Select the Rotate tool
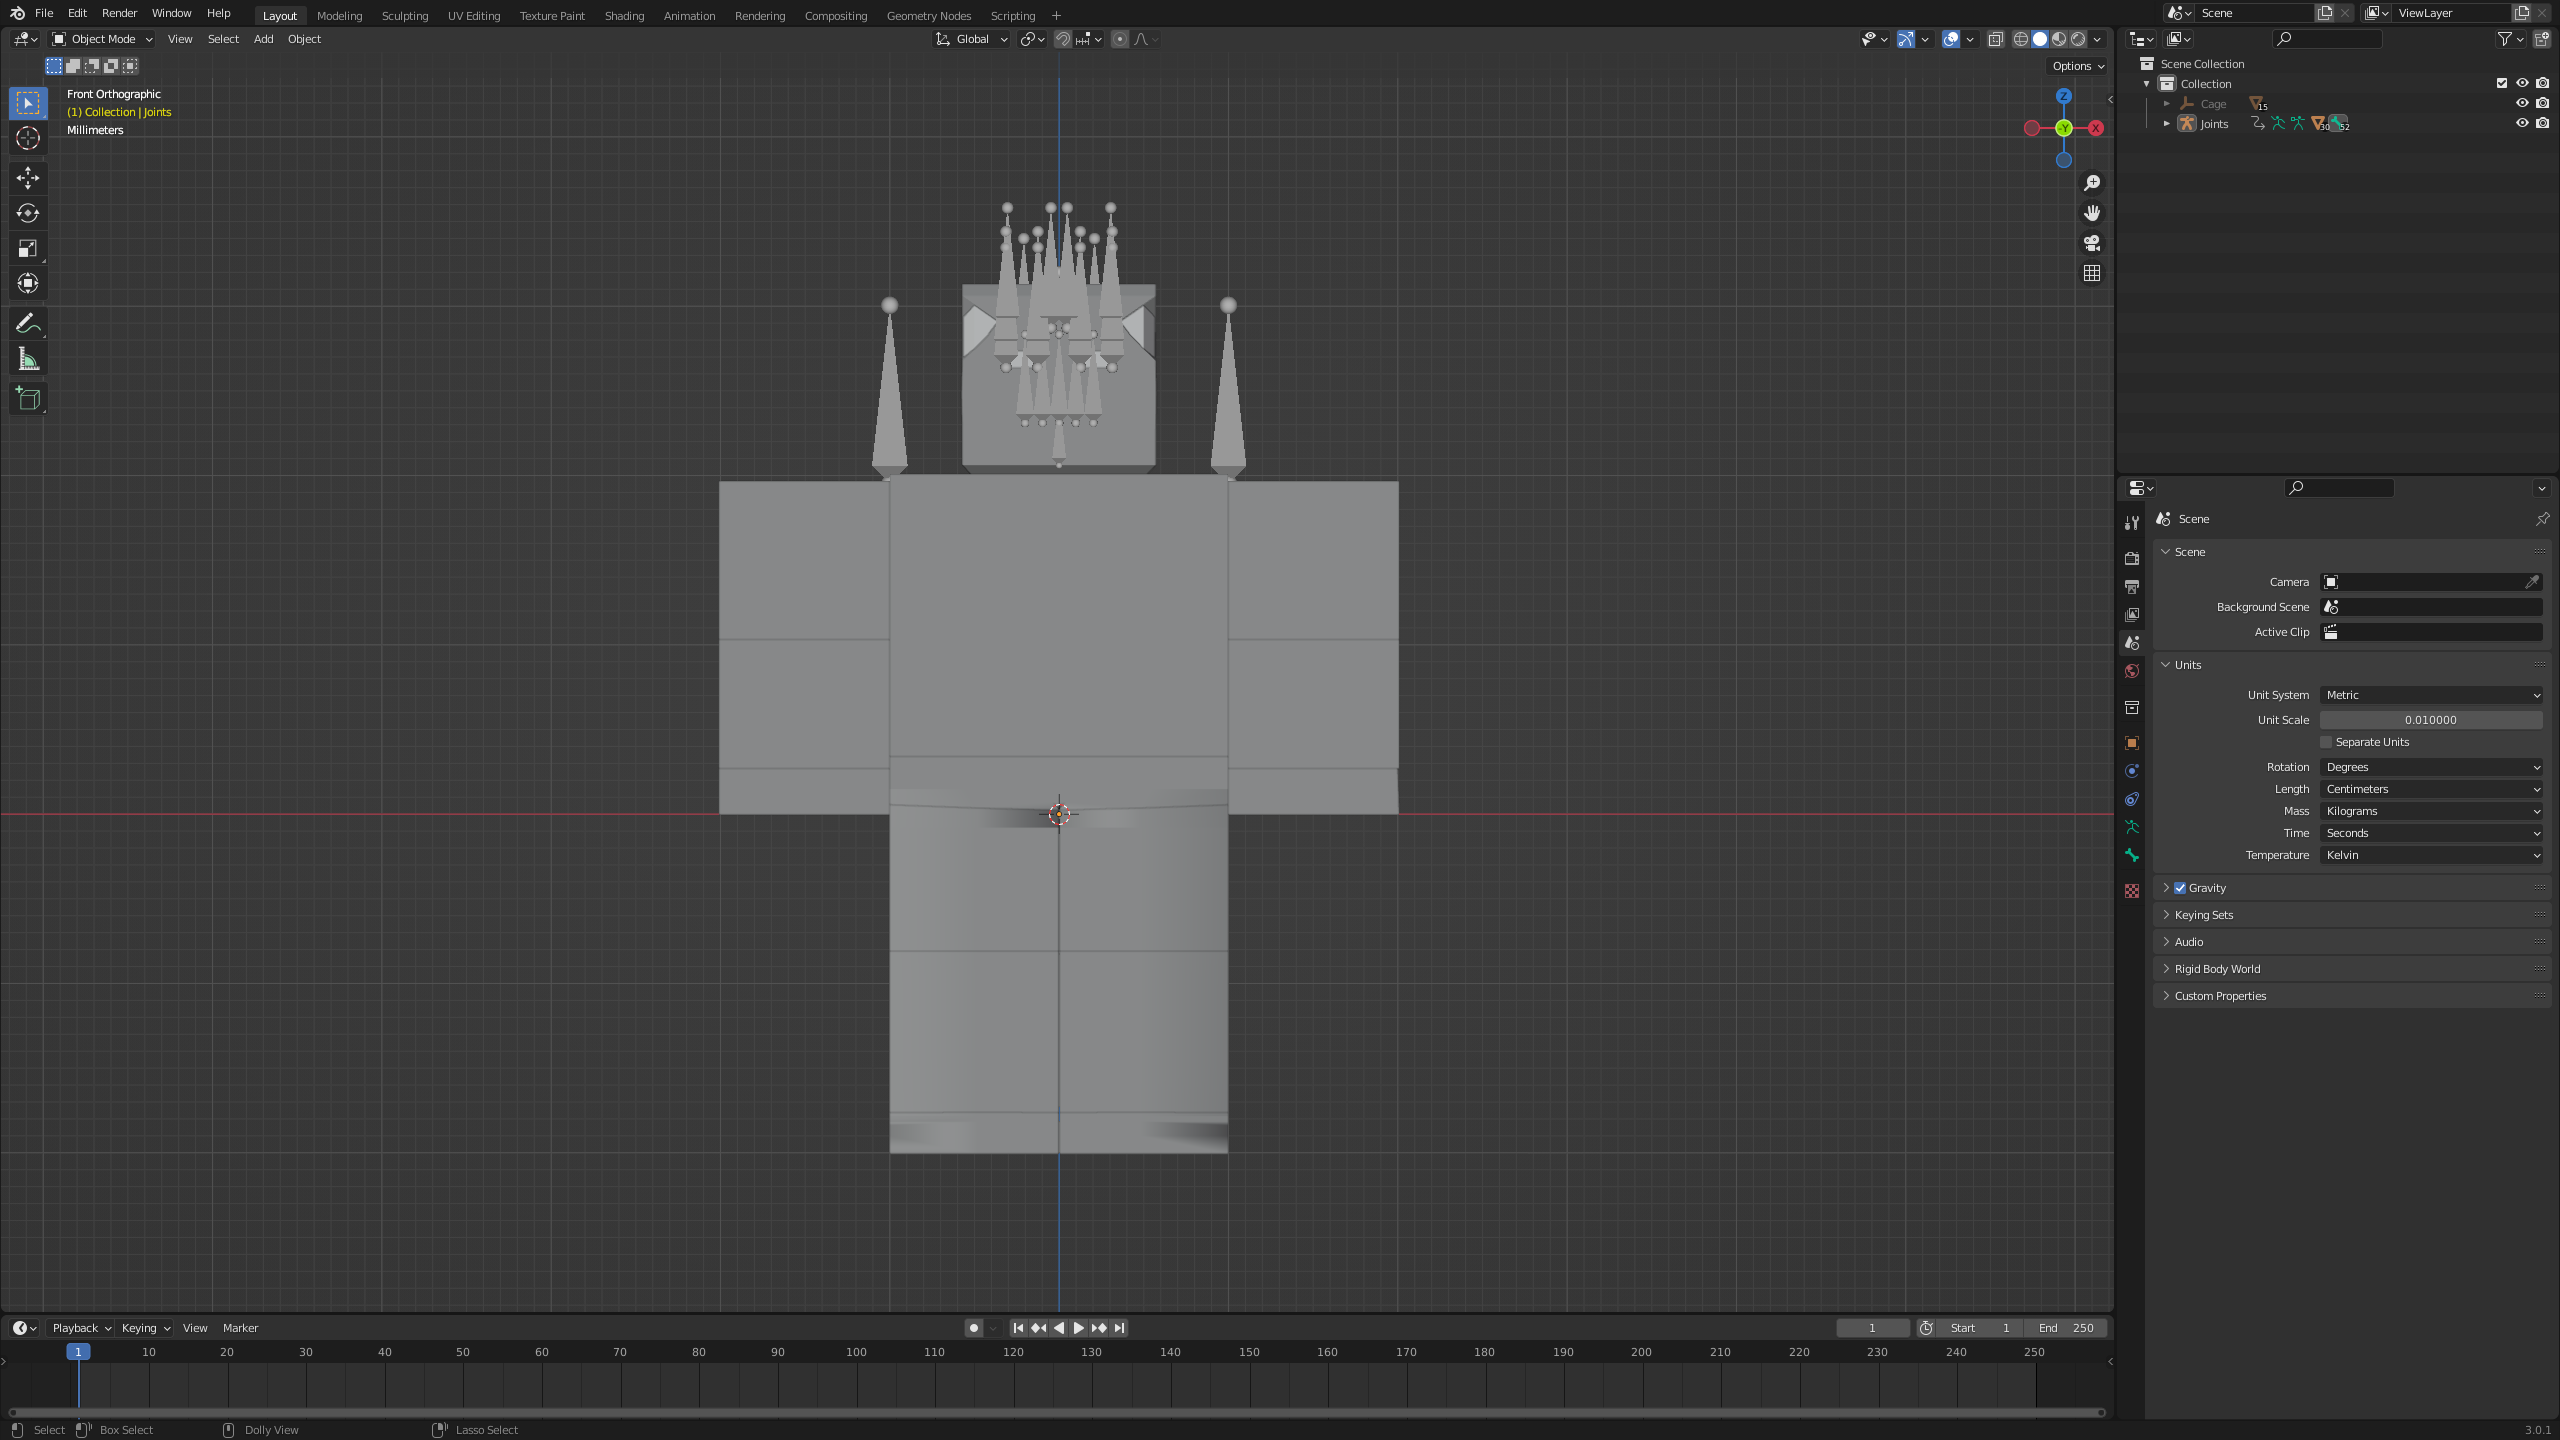This screenshot has height=1440, width=2560. (x=28, y=213)
